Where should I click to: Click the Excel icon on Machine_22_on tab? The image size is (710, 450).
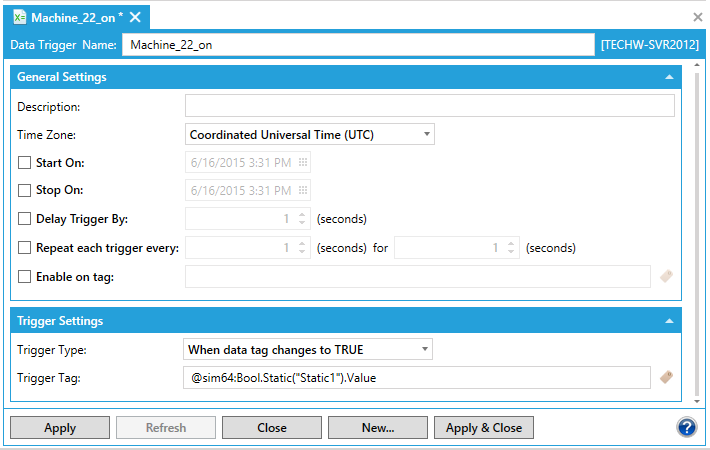(x=19, y=17)
